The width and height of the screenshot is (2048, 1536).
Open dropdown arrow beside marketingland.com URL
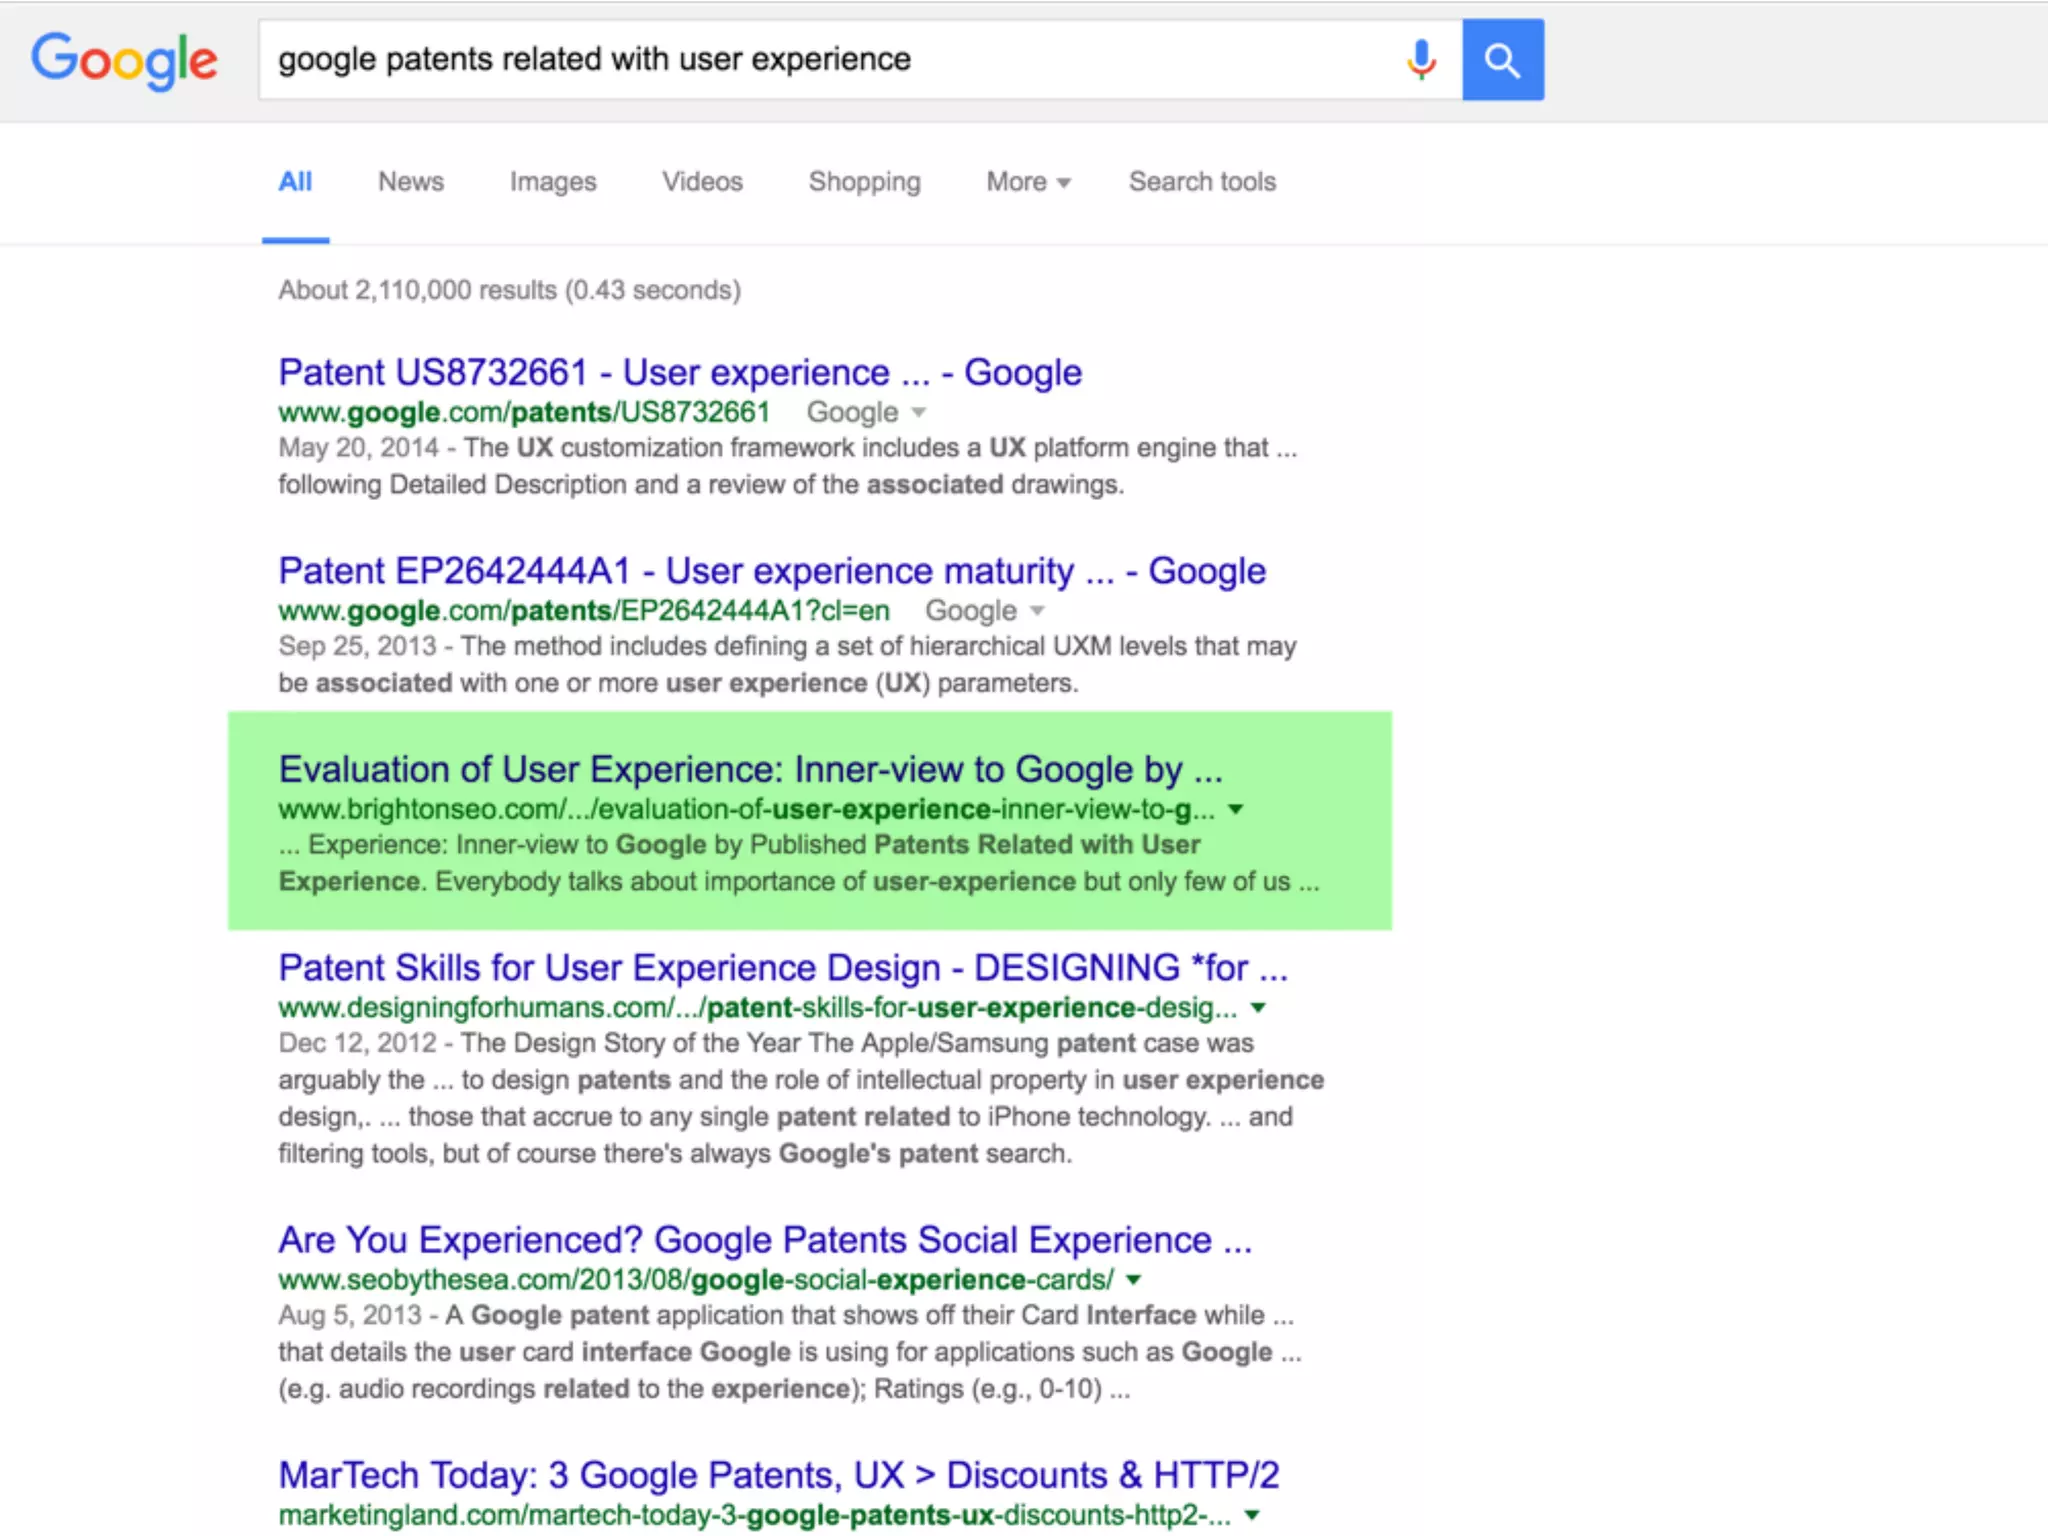[1251, 1515]
